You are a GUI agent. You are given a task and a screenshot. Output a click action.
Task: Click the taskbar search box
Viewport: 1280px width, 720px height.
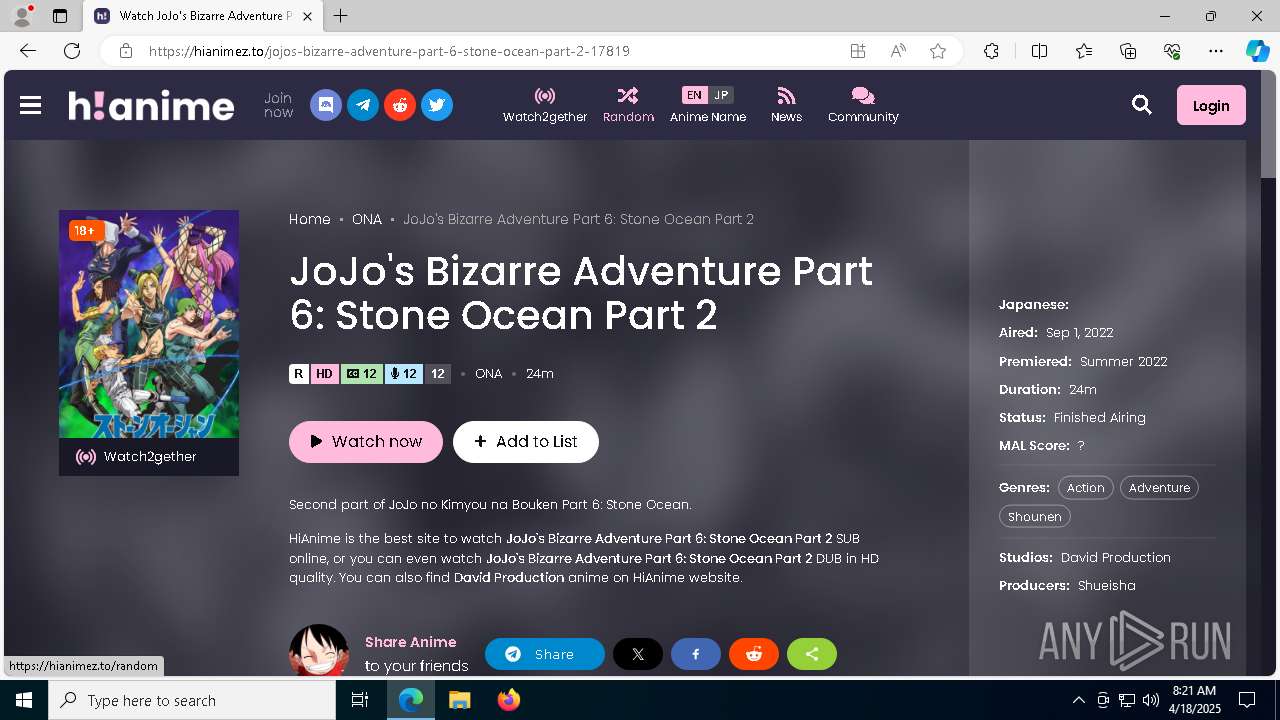coord(192,700)
